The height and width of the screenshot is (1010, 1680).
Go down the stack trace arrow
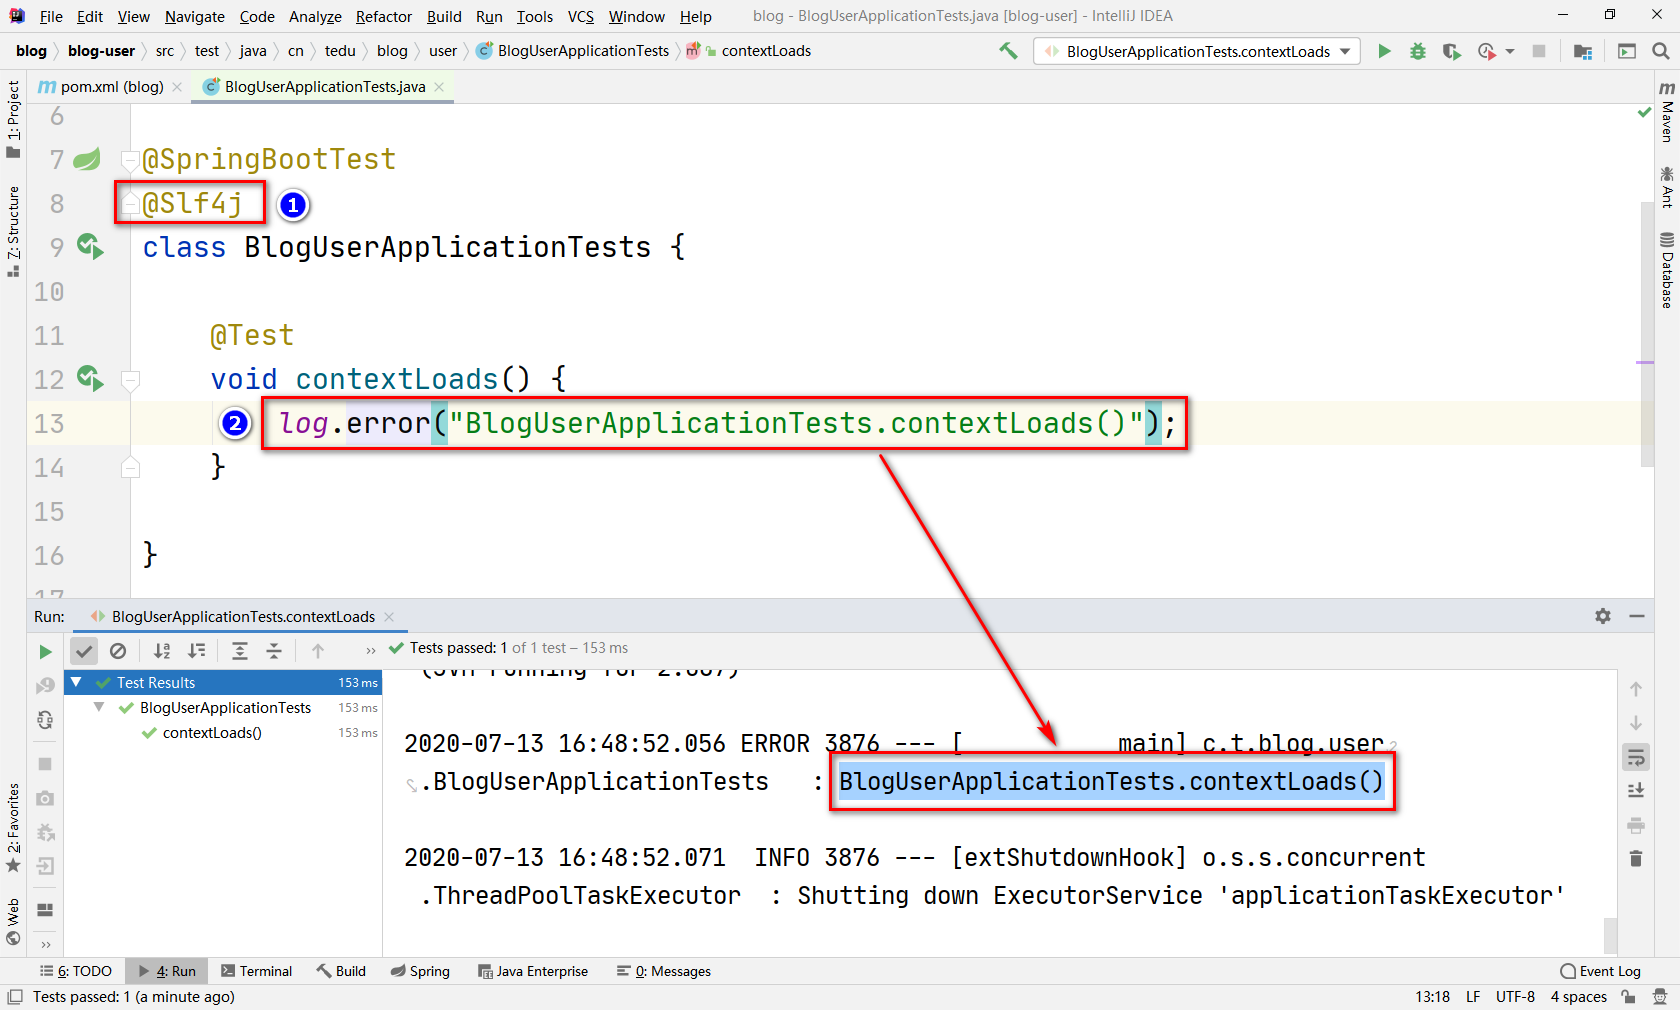[1636, 723]
